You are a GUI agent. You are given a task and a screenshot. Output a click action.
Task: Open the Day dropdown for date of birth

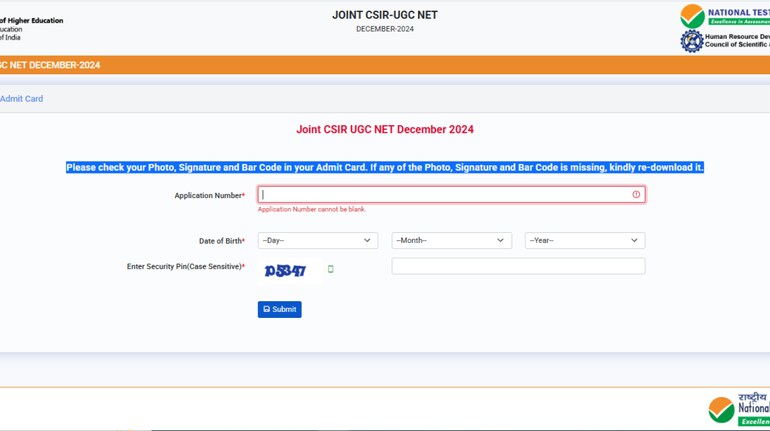click(x=317, y=241)
